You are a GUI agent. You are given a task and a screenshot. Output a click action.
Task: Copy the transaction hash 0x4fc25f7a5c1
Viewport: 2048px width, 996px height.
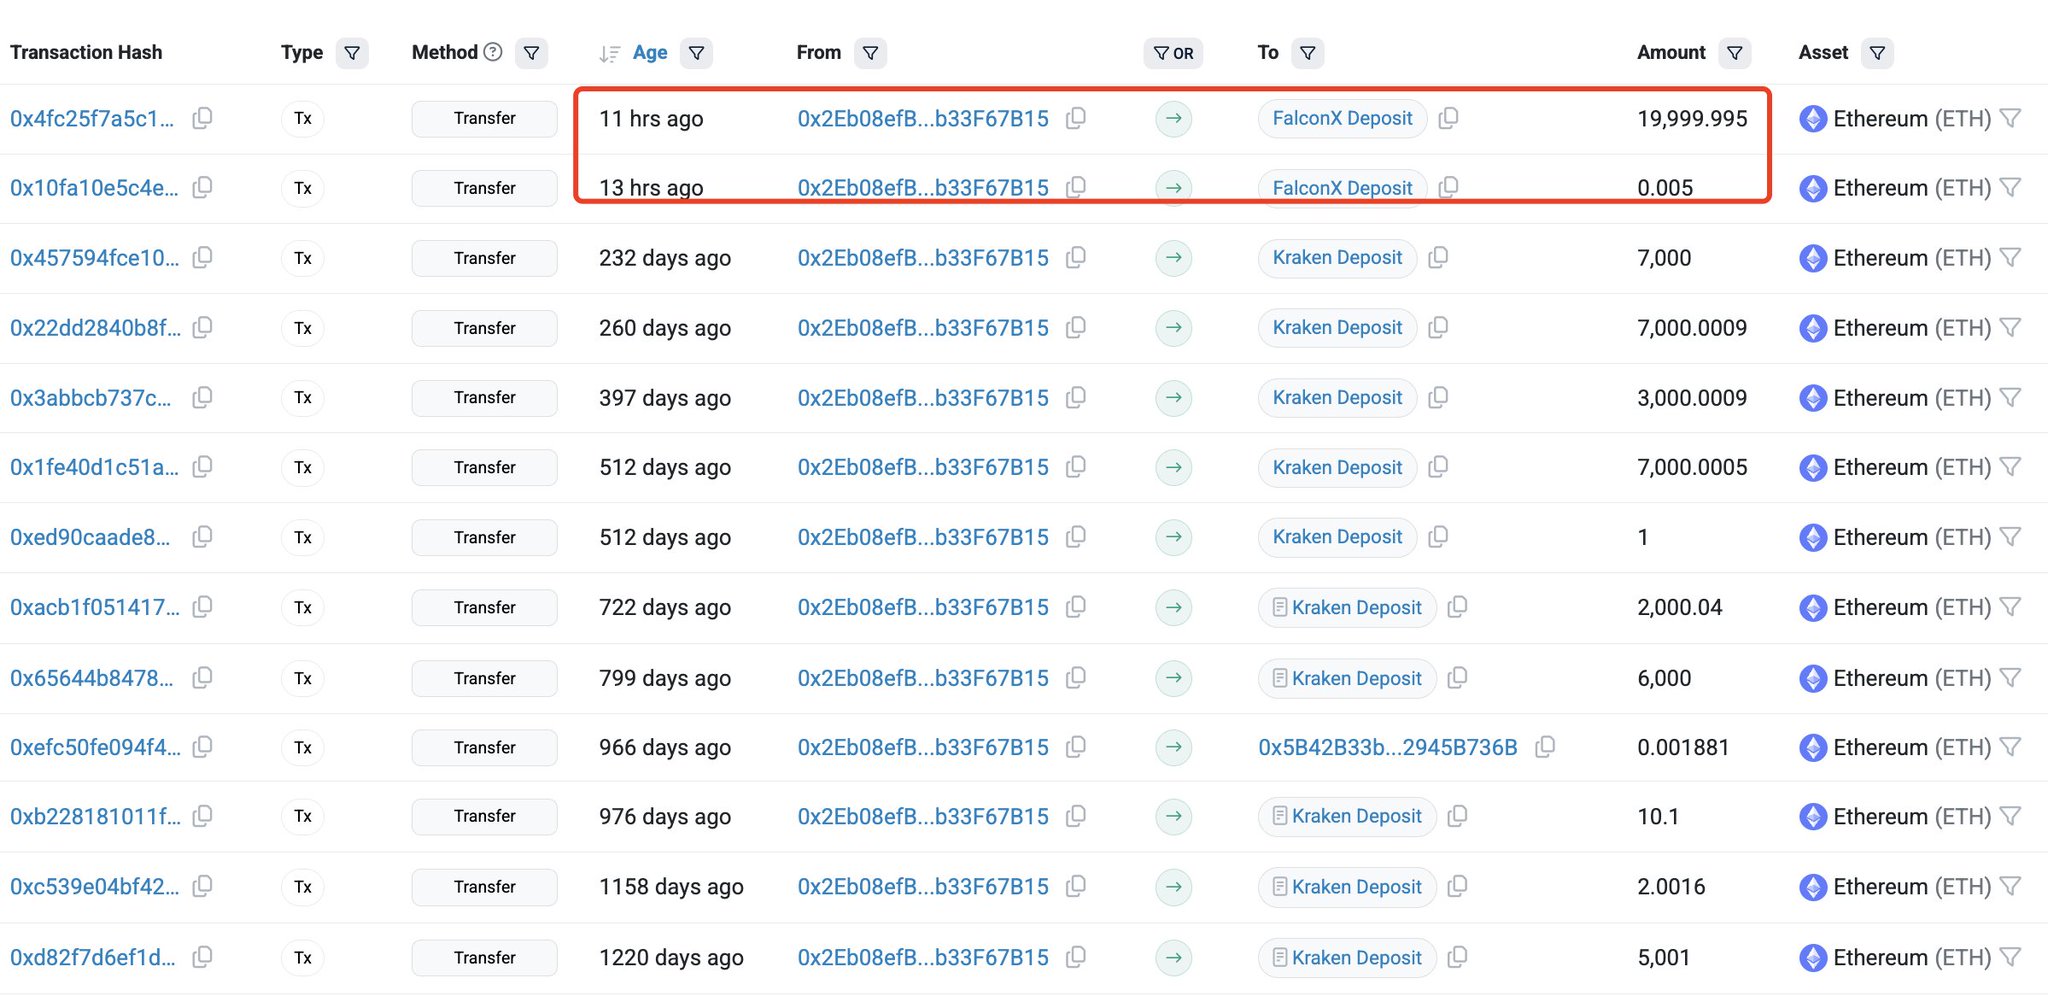[203, 118]
